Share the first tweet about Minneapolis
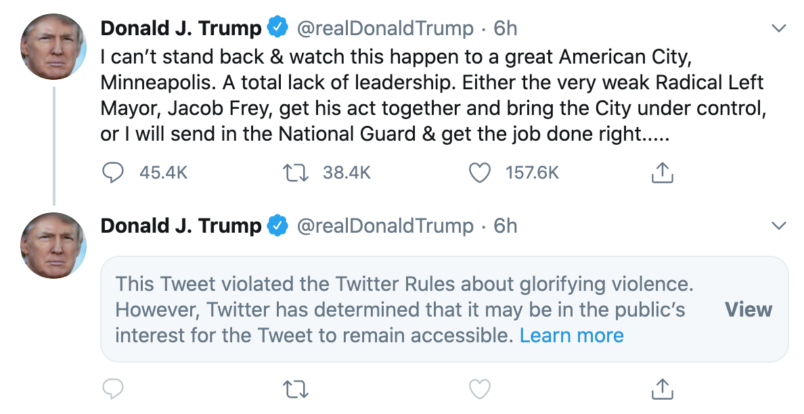This screenshot has height=414, width=804. (x=660, y=173)
